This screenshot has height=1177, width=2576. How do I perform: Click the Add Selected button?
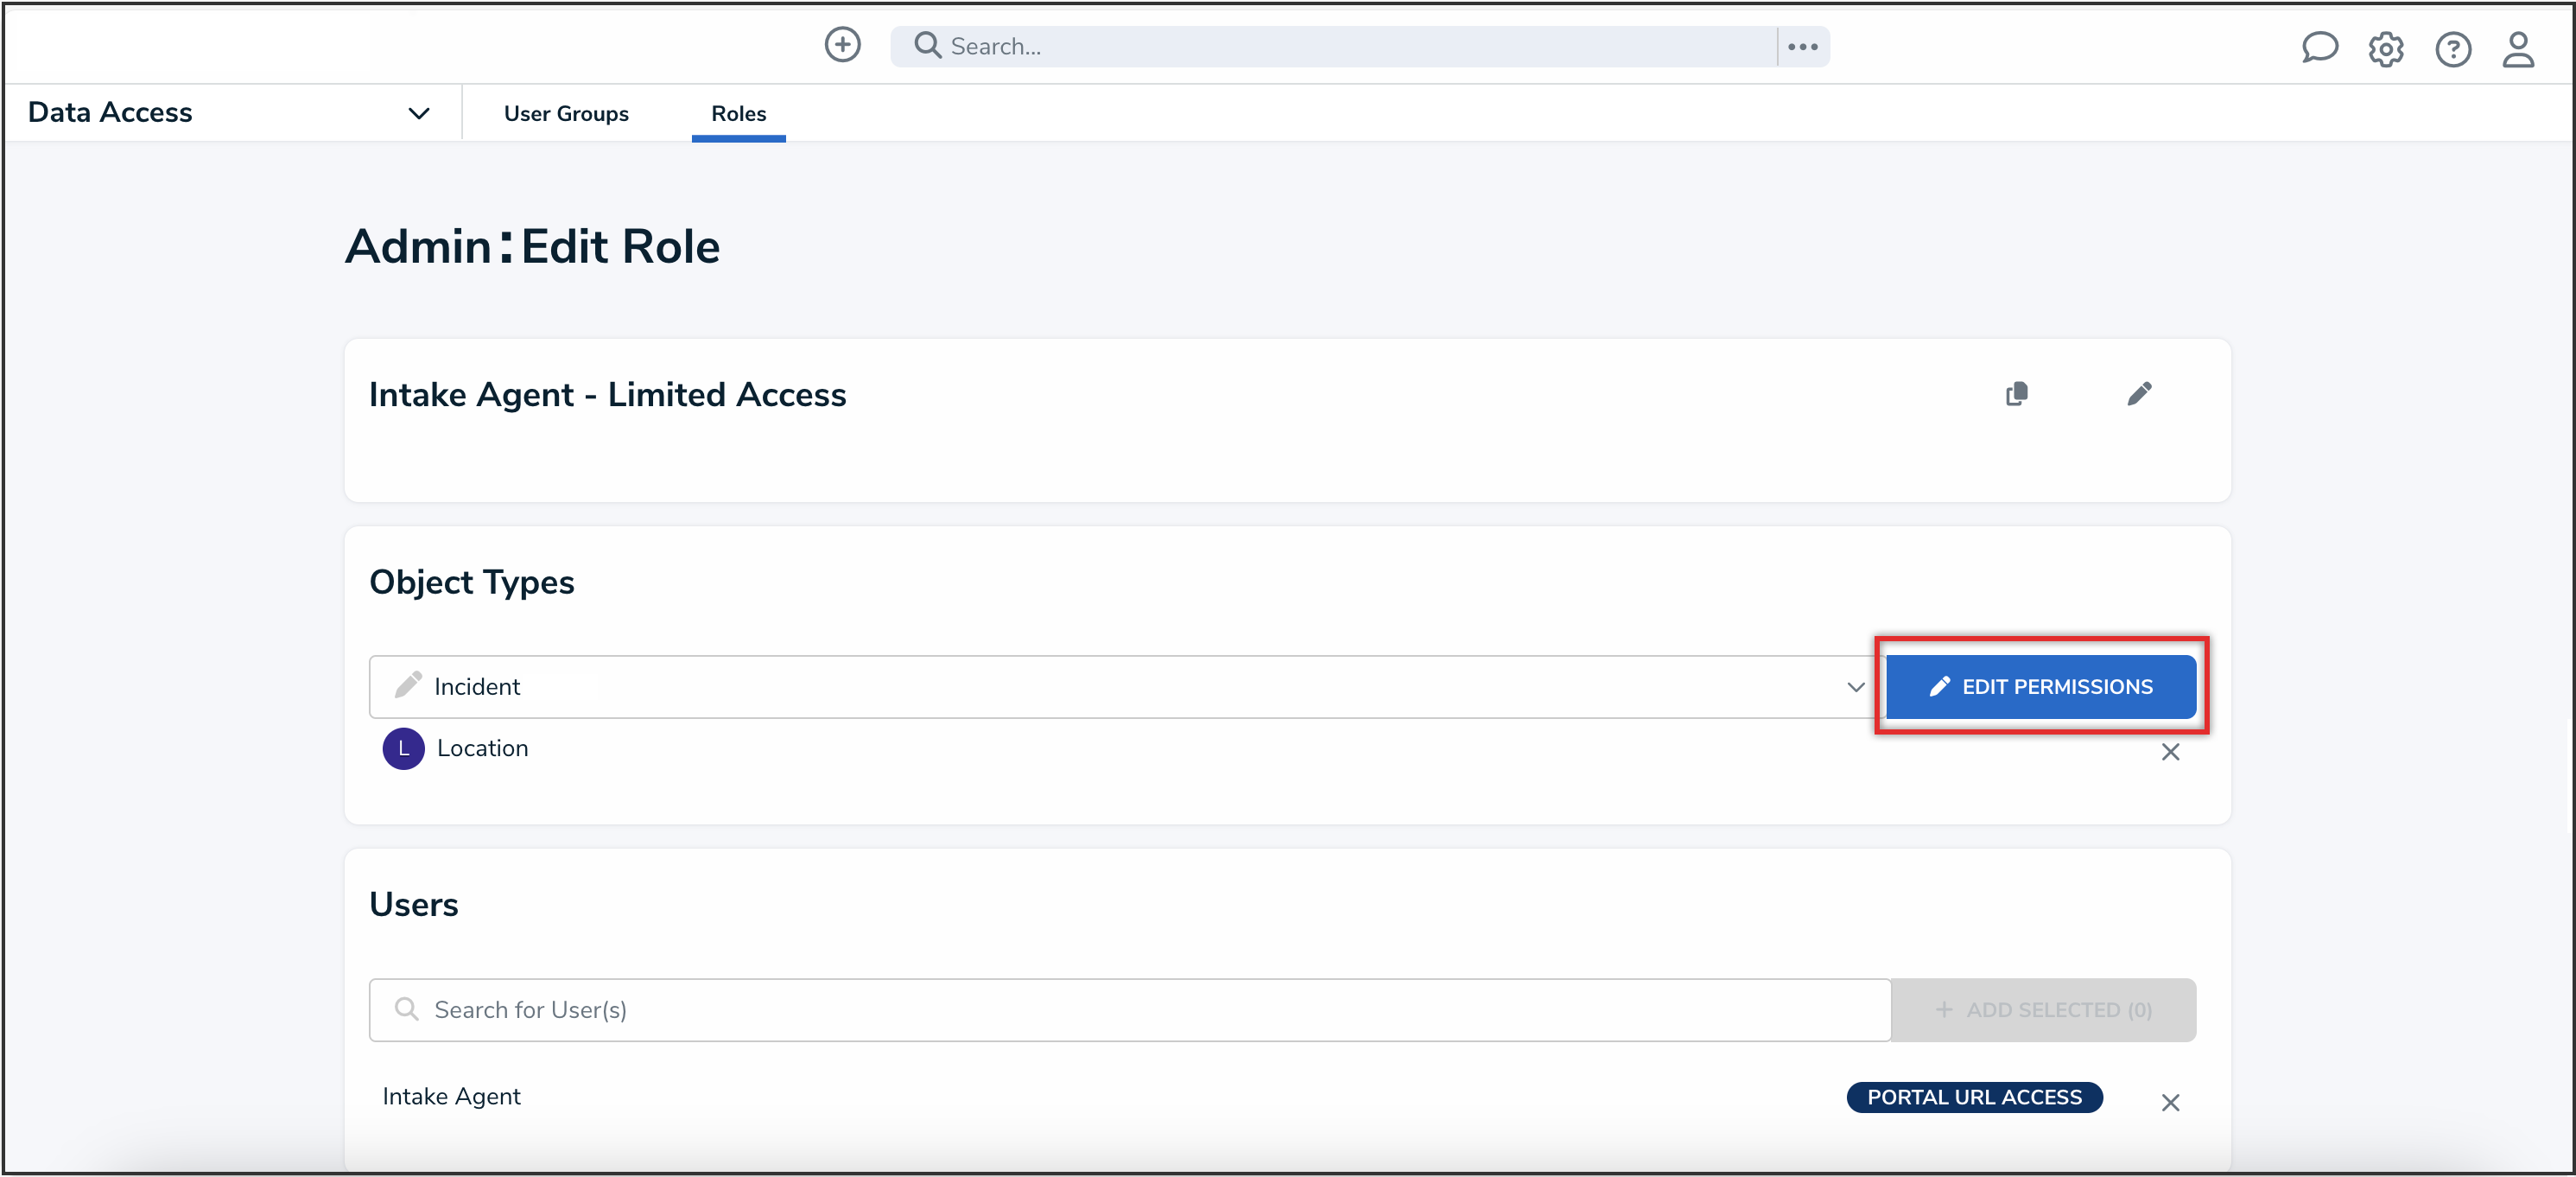click(x=2043, y=1009)
